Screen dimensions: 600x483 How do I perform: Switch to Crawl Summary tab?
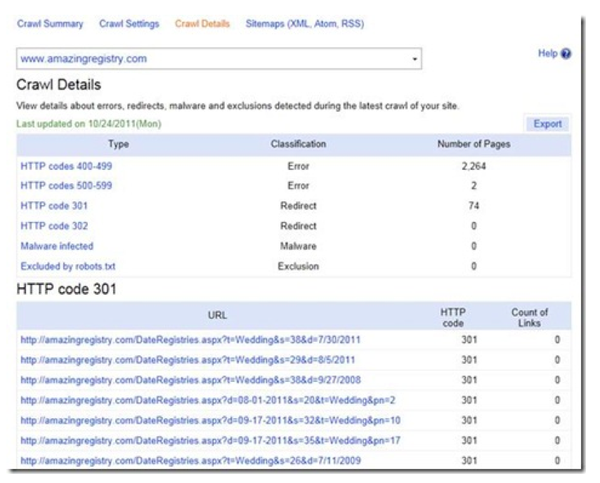(x=50, y=24)
